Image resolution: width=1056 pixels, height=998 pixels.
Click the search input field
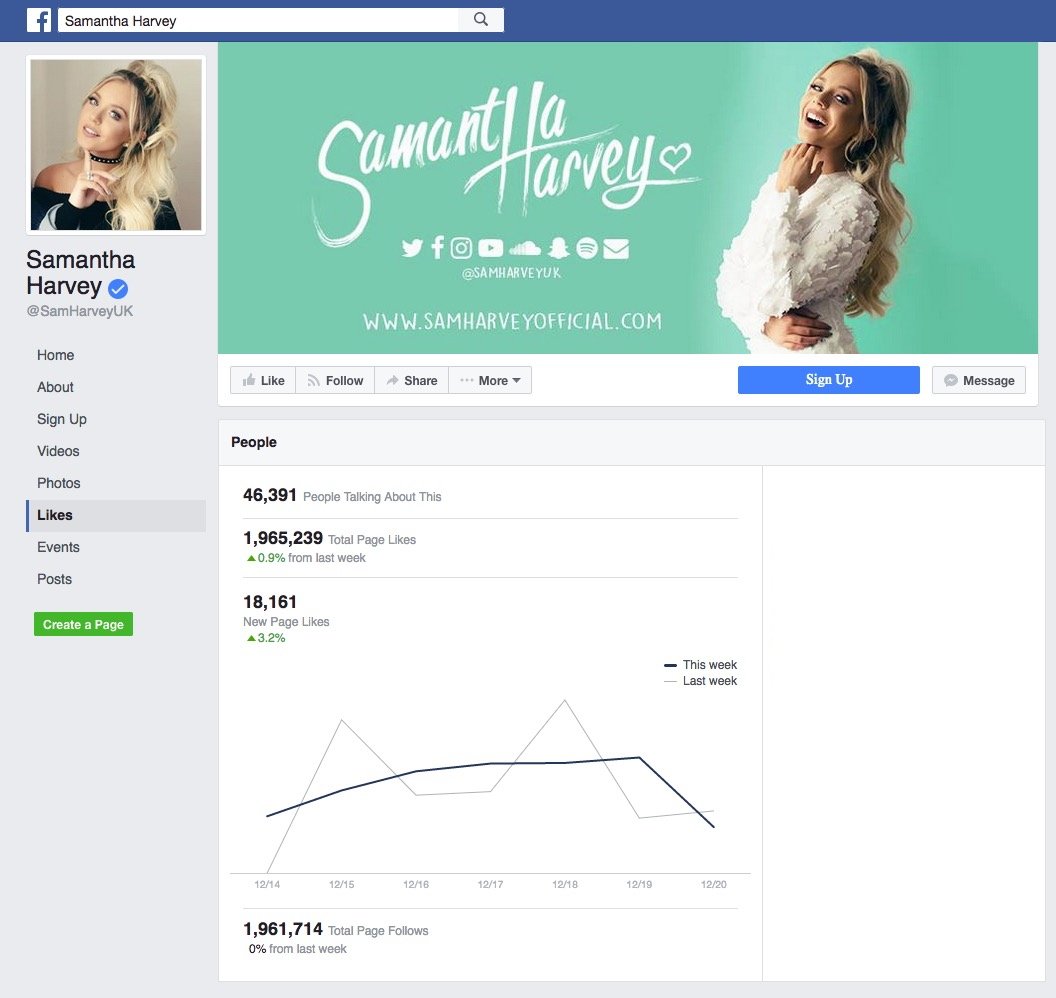(259, 20)
